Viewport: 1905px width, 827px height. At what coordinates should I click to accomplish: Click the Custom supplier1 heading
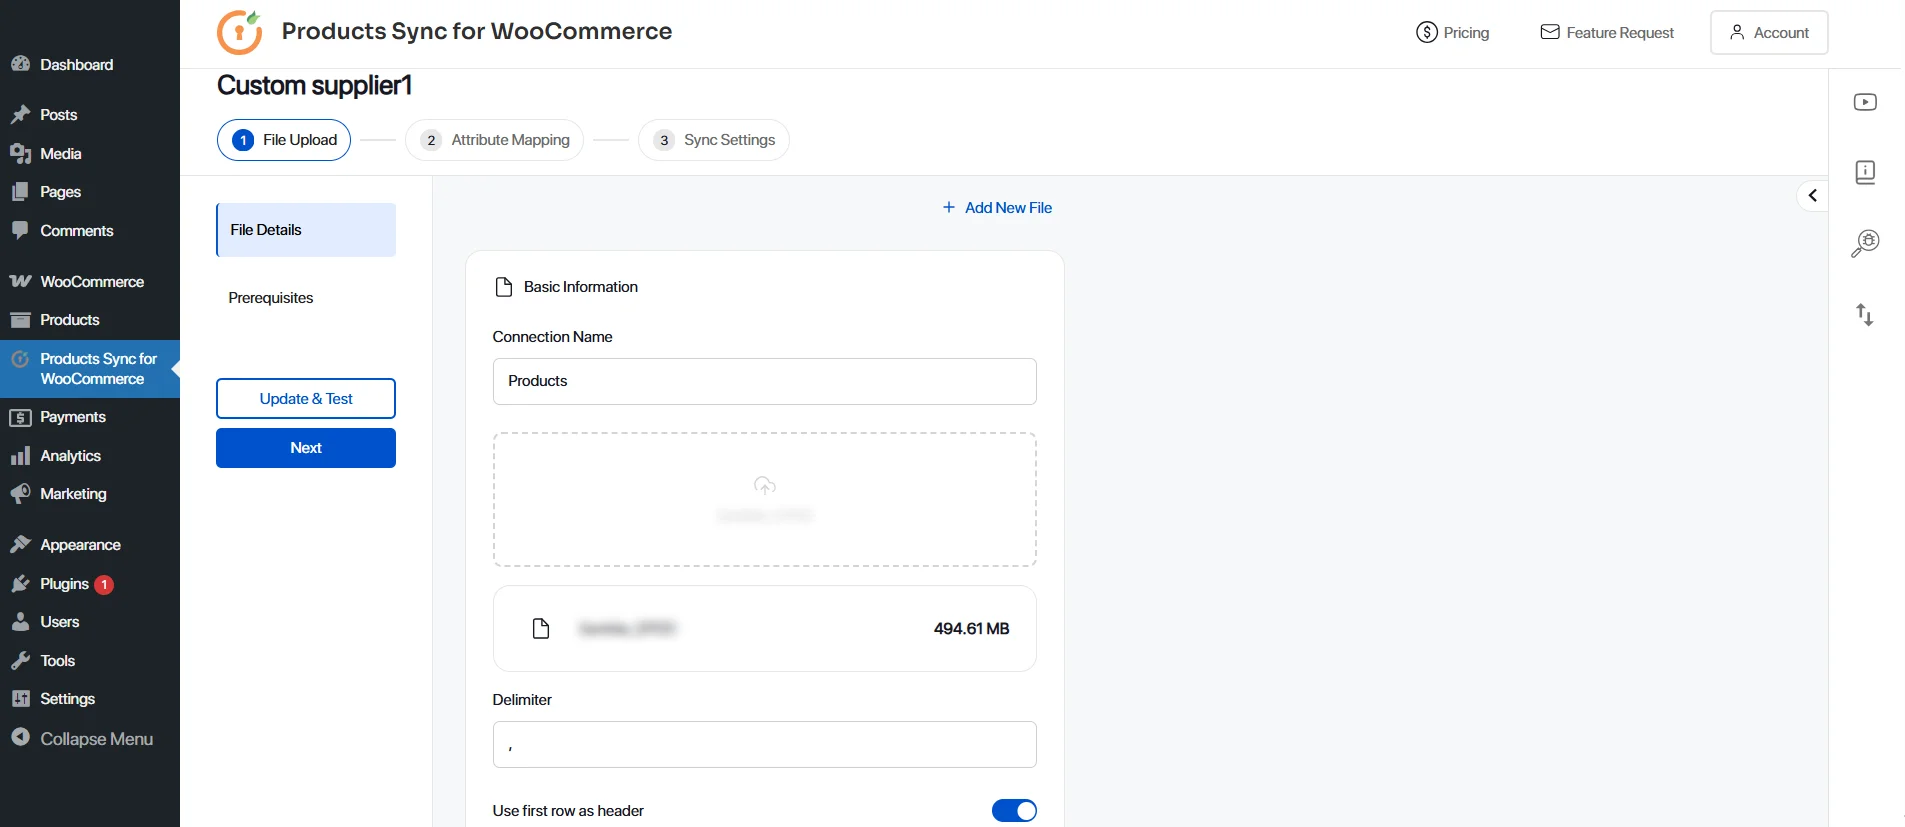pyautogui.click(x=314, y=86)
